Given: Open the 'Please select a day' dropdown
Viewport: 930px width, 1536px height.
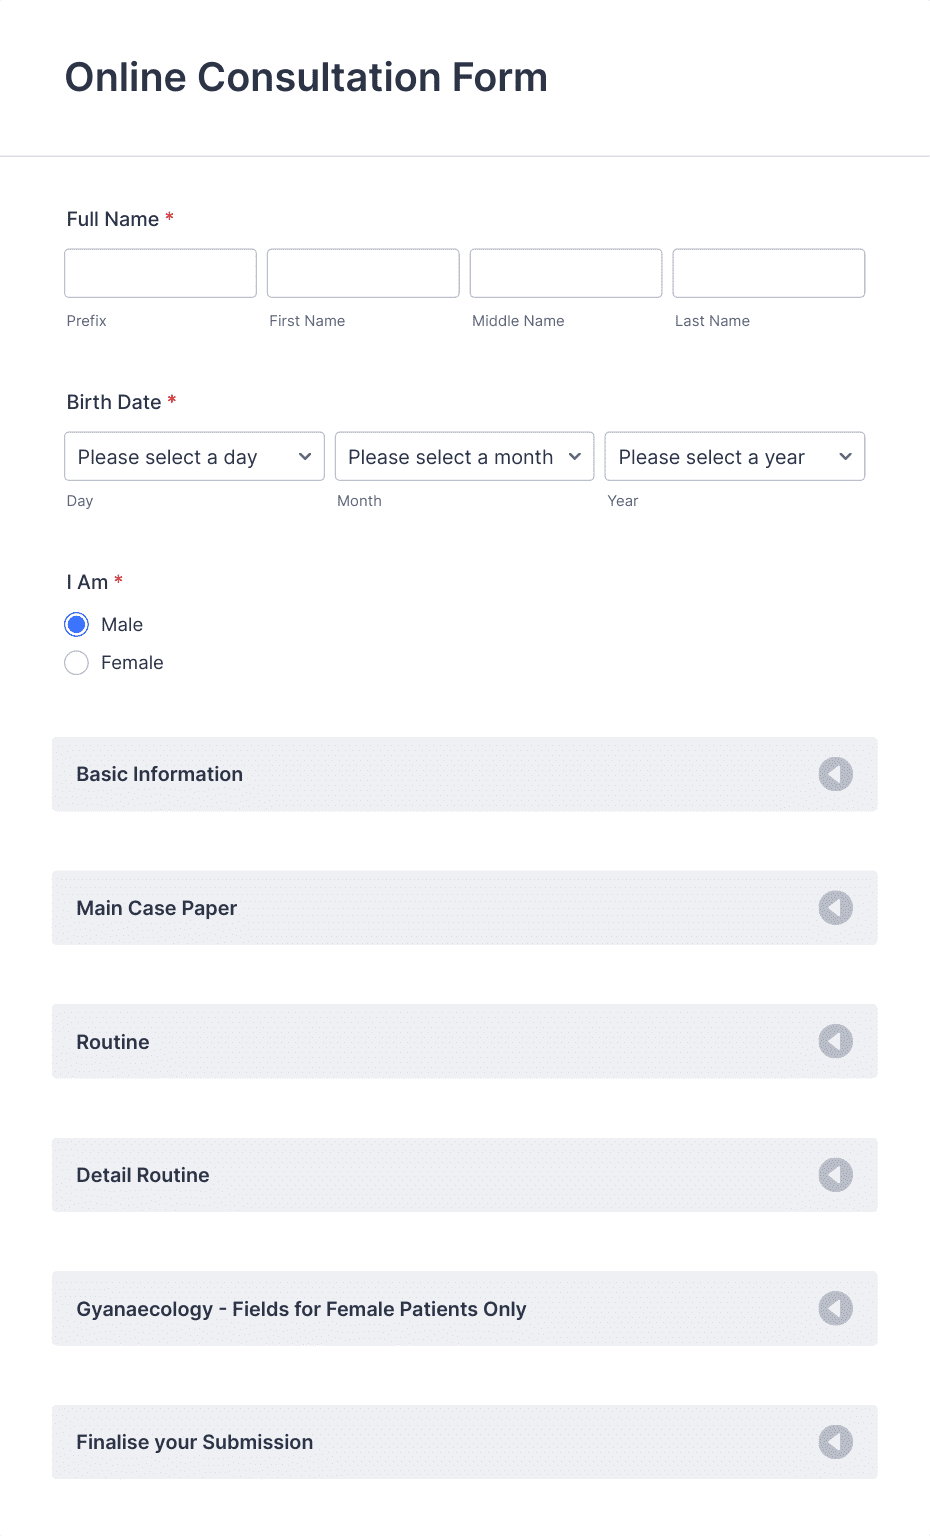Looking at the screenshot, I should pyautogui.click(x=194, y=456).
